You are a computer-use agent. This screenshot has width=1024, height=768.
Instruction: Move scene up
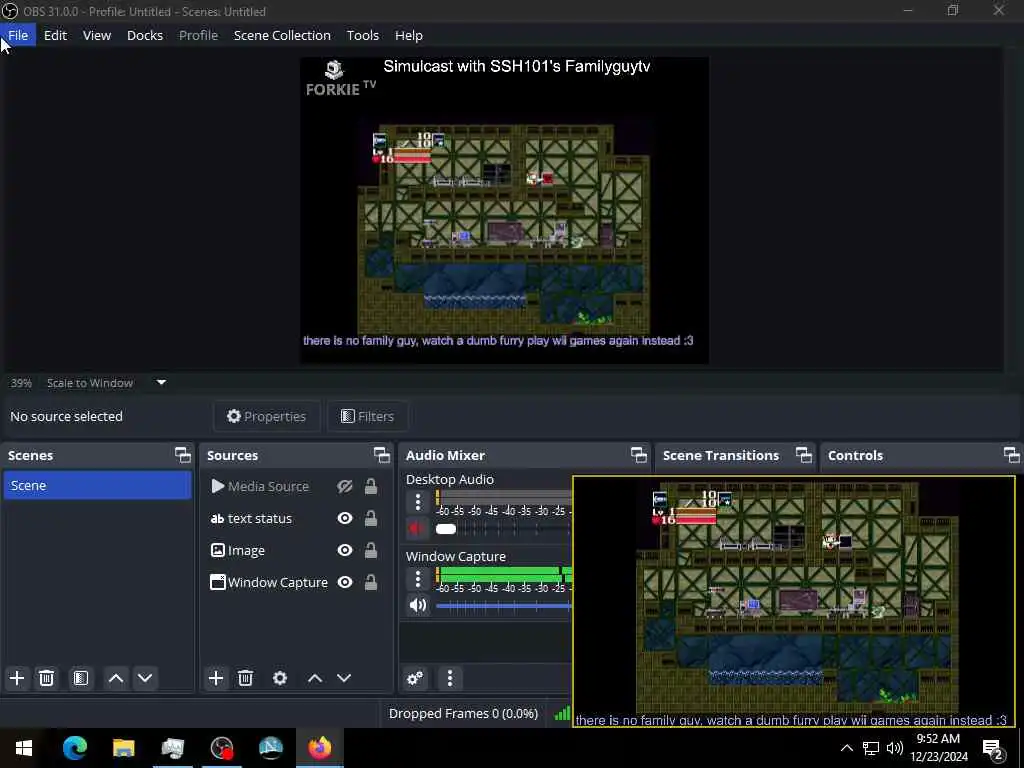coord(116,678)
